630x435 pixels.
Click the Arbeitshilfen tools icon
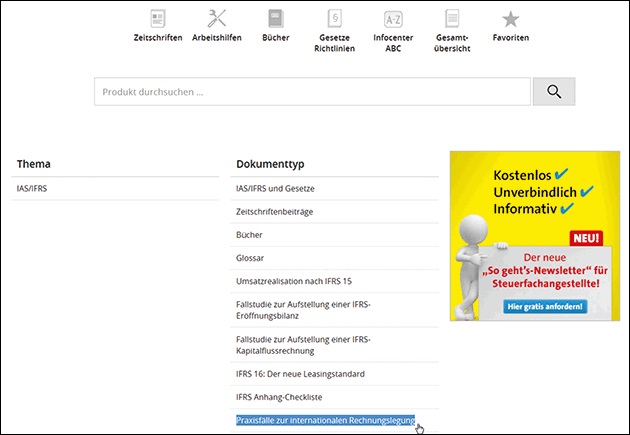tap(216, 19)
